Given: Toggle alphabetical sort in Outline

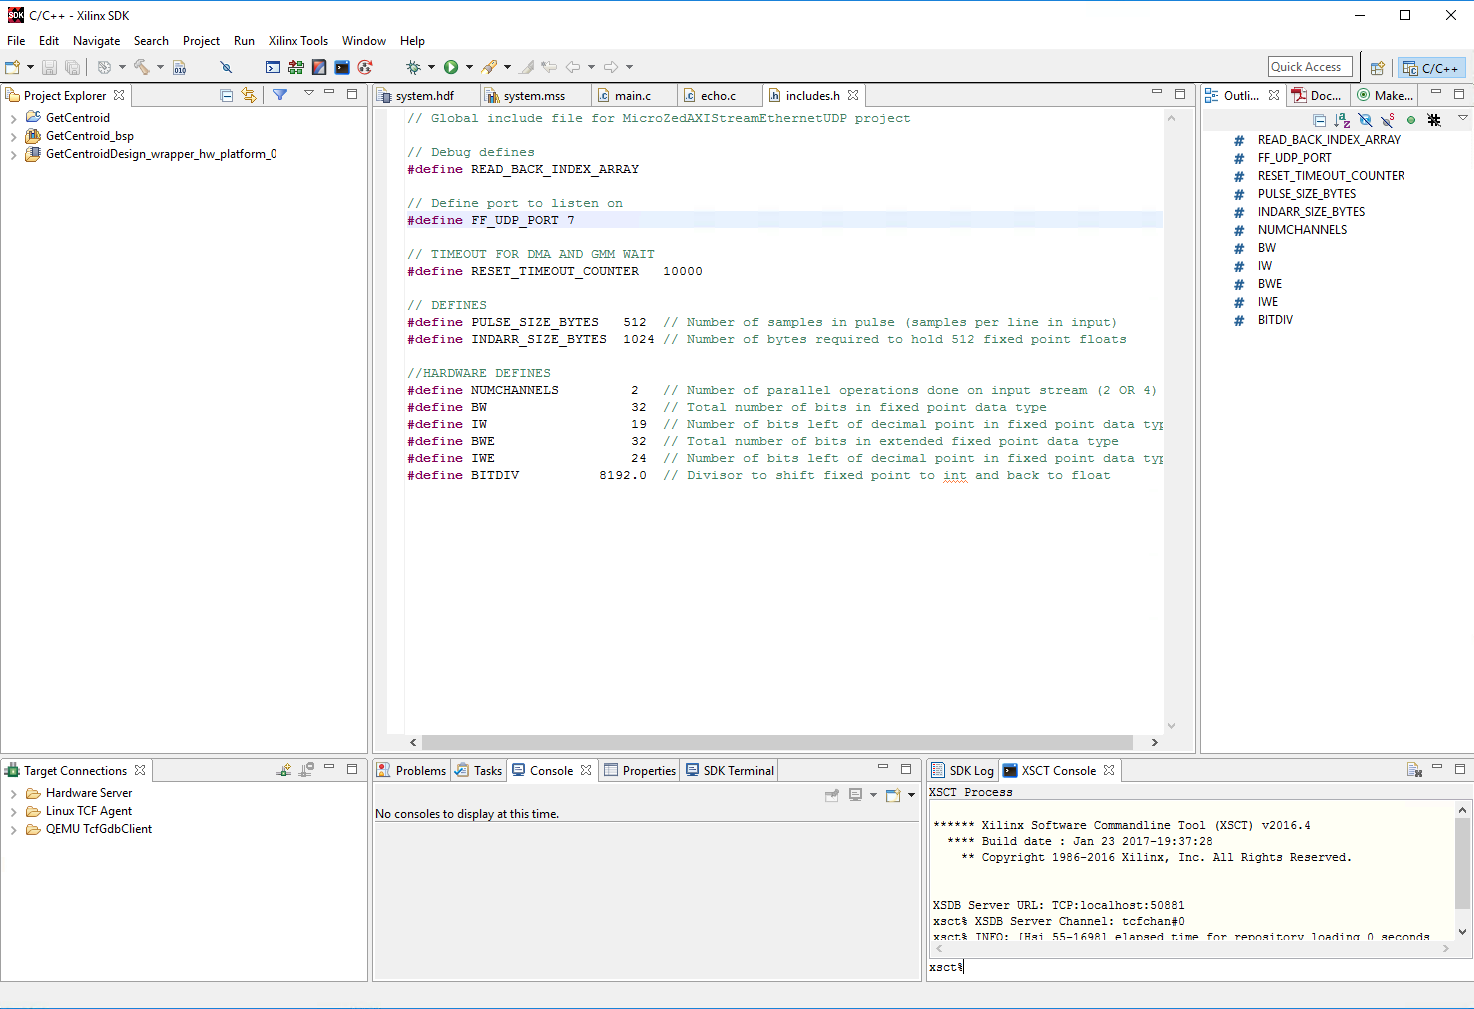Looking at the screenshot, I should [1343, 120].
